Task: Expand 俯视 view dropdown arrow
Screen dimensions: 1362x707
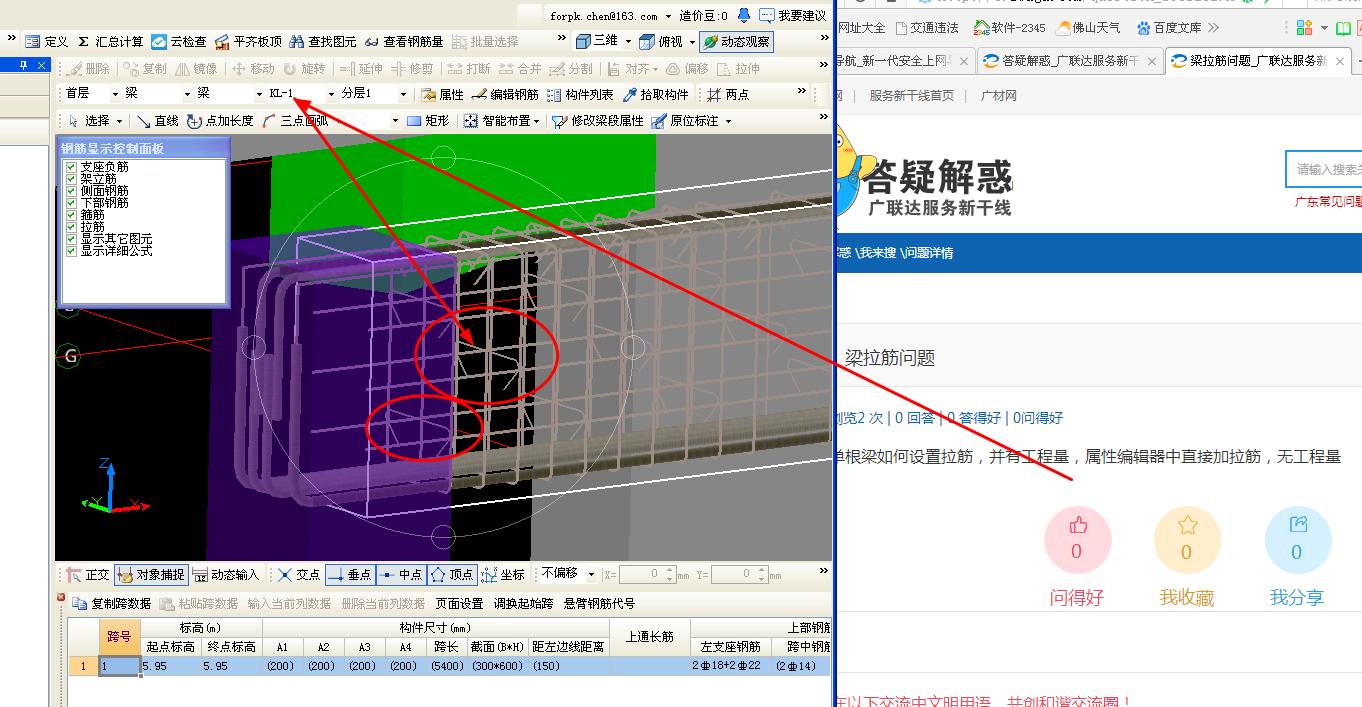Action: (691, 41)
